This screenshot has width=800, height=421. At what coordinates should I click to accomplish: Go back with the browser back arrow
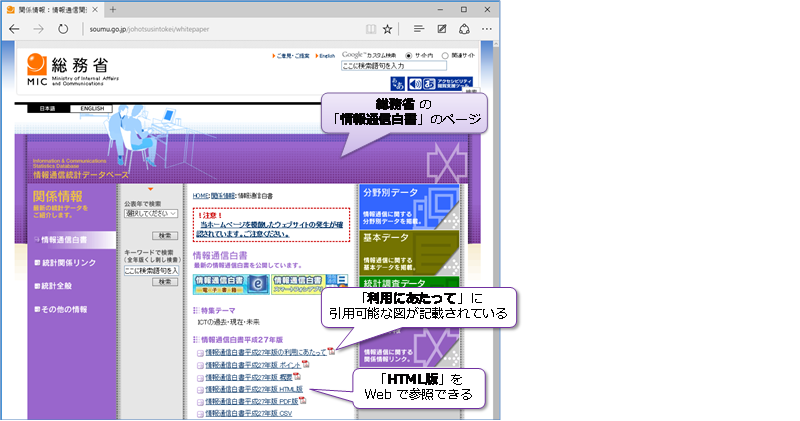click(14, 29)
